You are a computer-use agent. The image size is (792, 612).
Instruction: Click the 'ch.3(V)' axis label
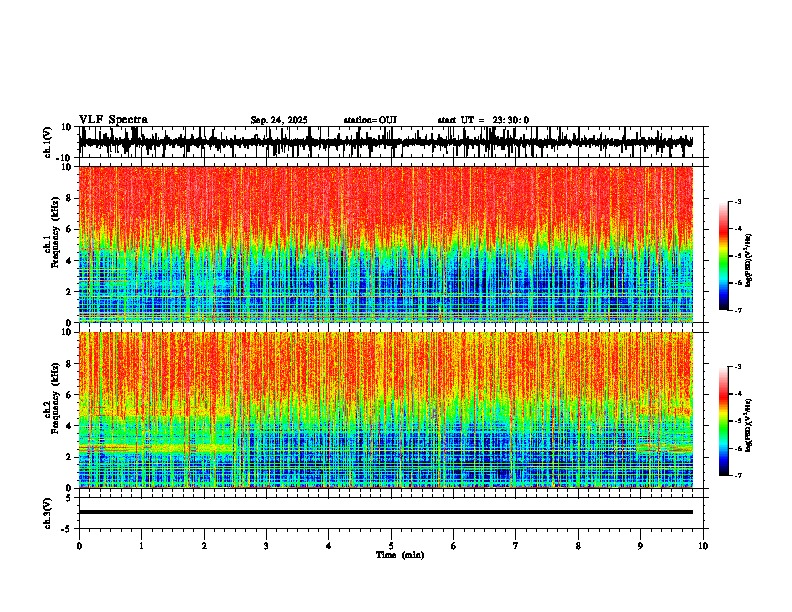click(x=48, y=513)
